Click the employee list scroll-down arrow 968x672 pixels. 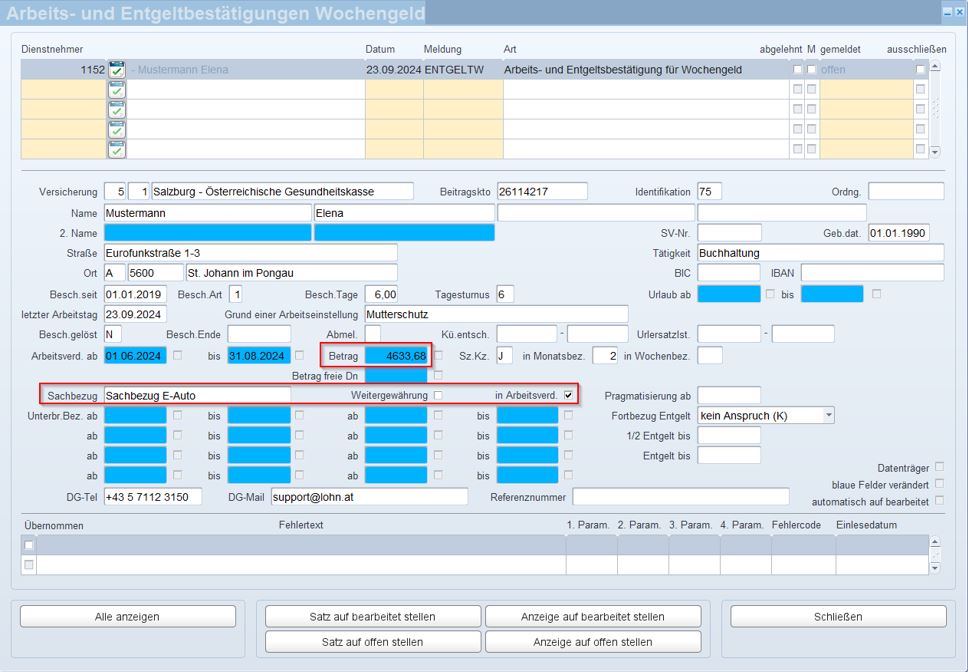[935, 152]
